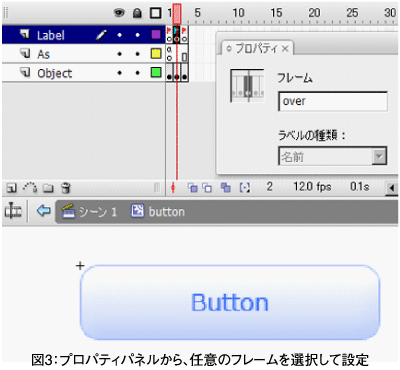
Task: Add a motion guide layer
Action: pyautogui.click(x=30, y=188)
